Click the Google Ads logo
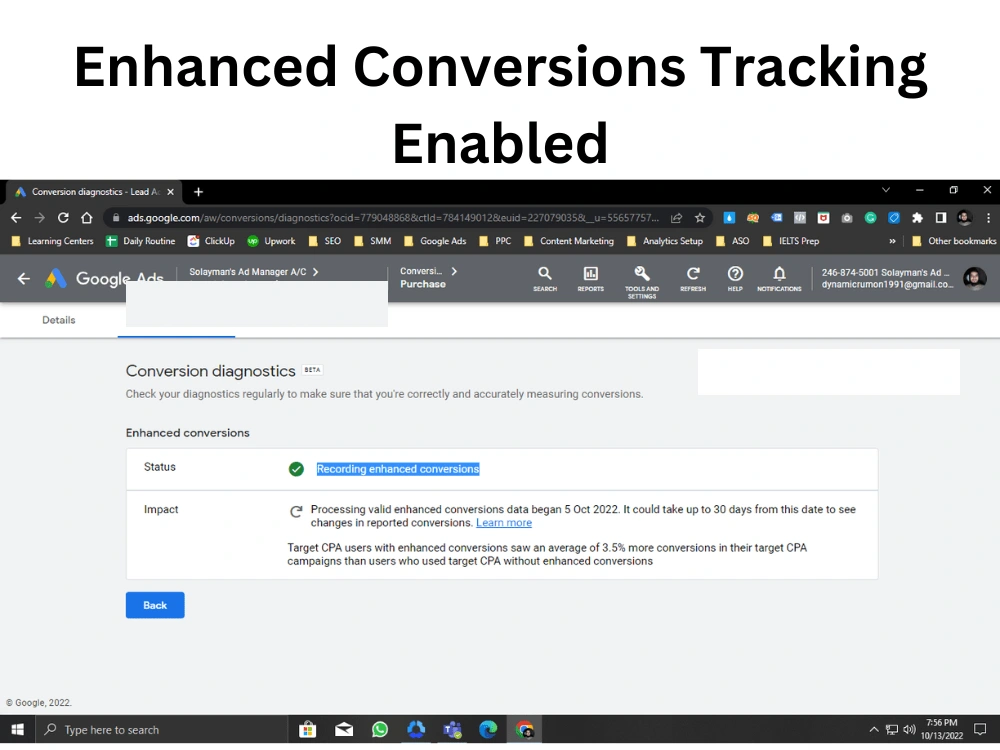The image size is (1000, 750). [104, 279]
